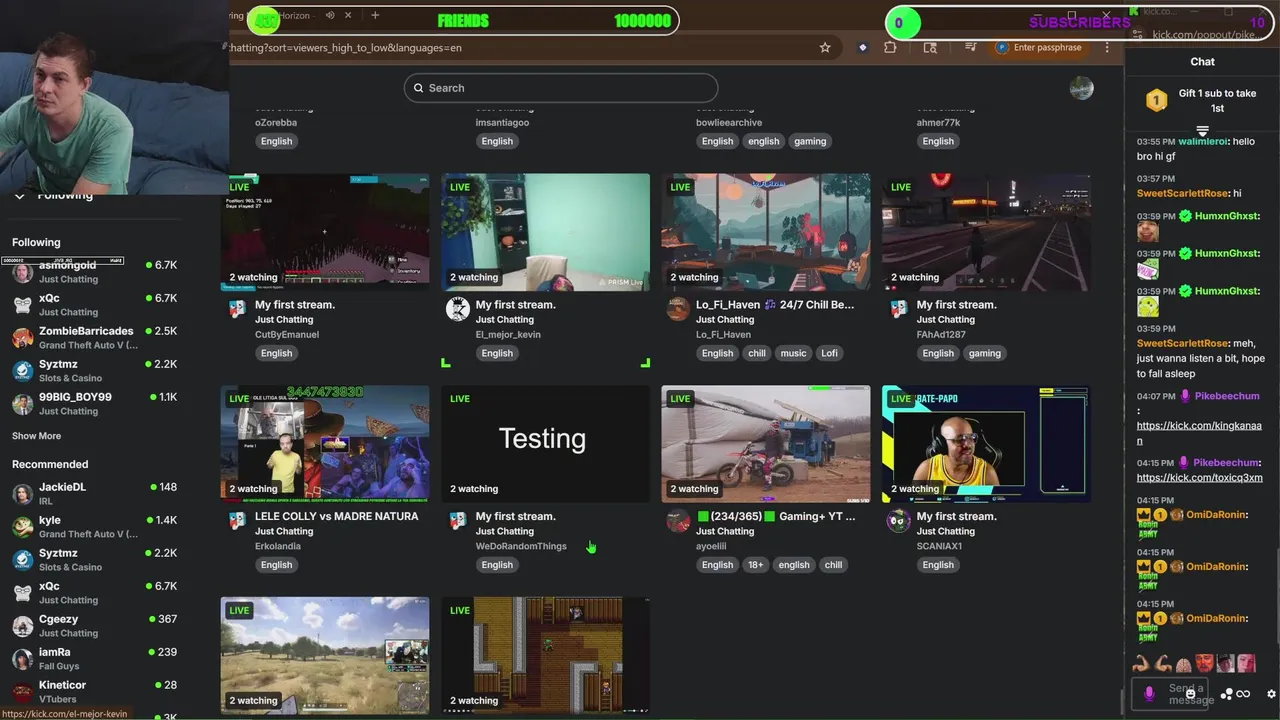Open iamRa Fall Guys channel
1280x720 pixels.
point(94,658)
